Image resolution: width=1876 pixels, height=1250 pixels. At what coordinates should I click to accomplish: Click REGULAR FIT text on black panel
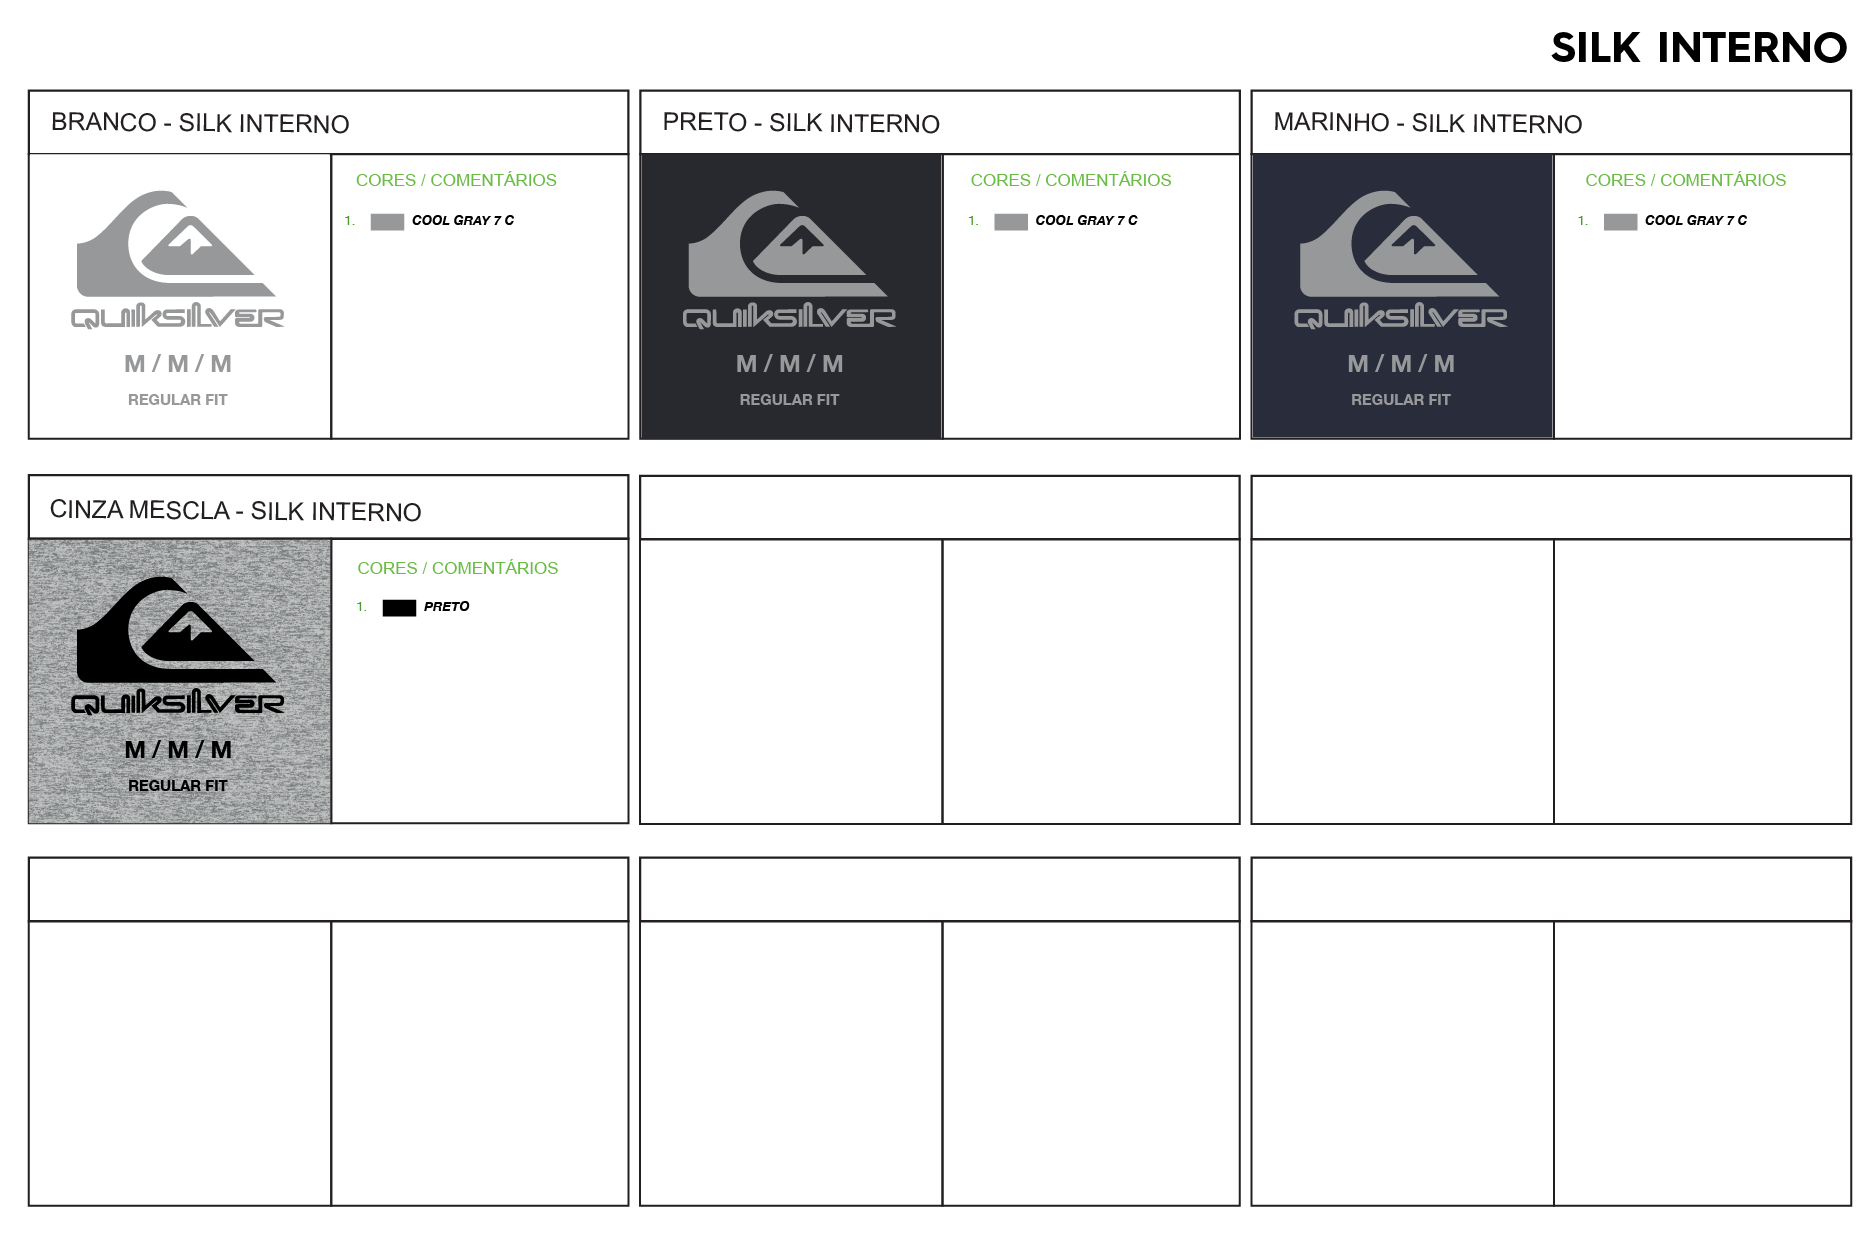coord(790,400)
